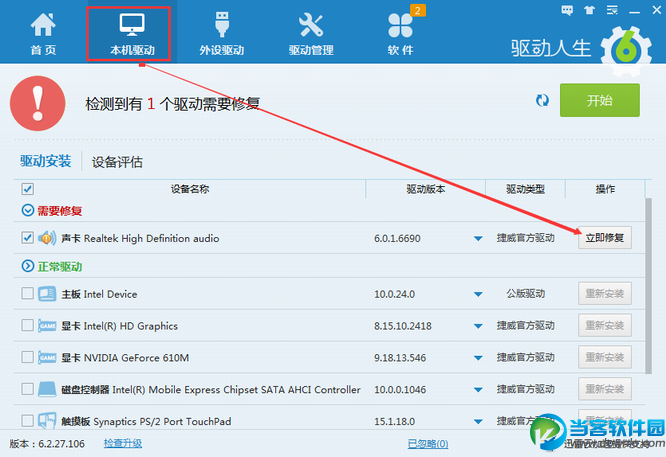Open the 软件 clover tab
The width and height of the screenshot is (666, 457).
click(400, 33)
